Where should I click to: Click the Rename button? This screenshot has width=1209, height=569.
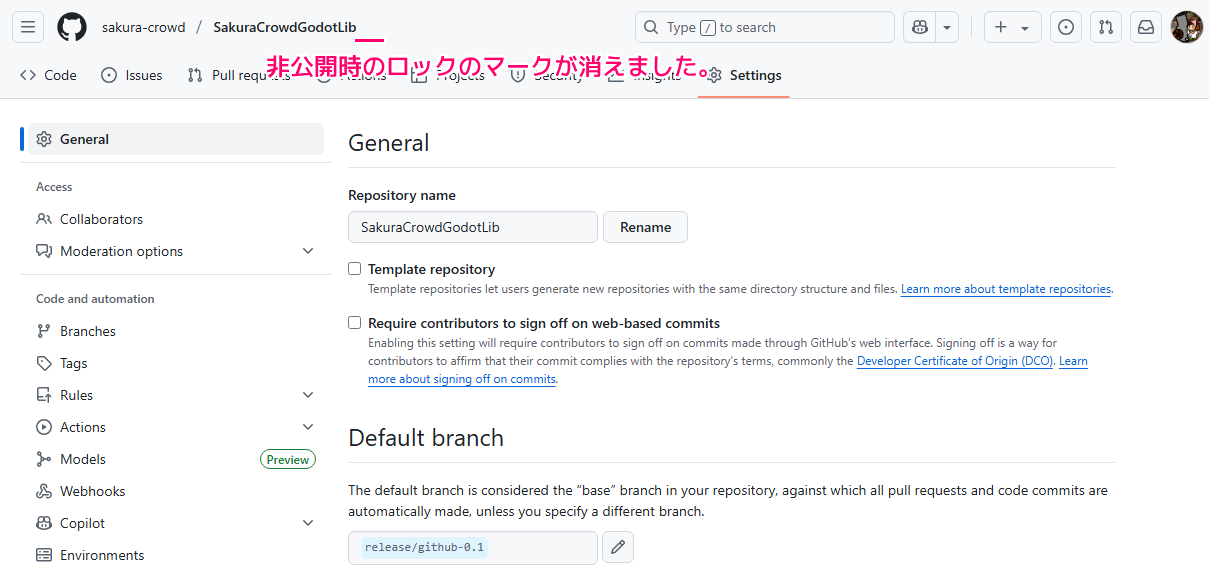(x=645, y=227)
